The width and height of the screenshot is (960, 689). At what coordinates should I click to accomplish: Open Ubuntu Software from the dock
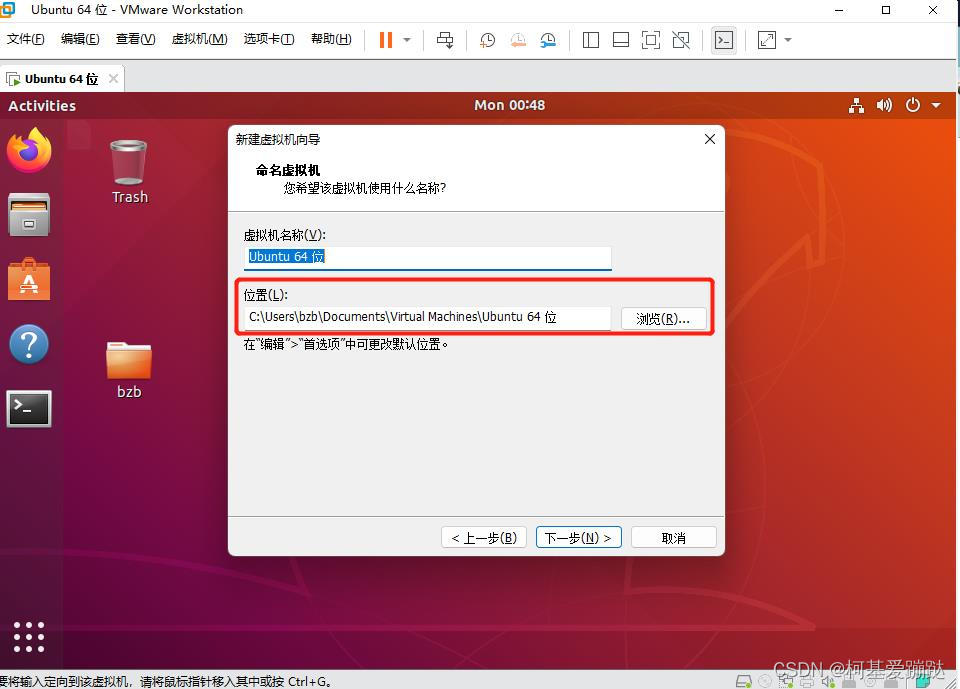29,280
